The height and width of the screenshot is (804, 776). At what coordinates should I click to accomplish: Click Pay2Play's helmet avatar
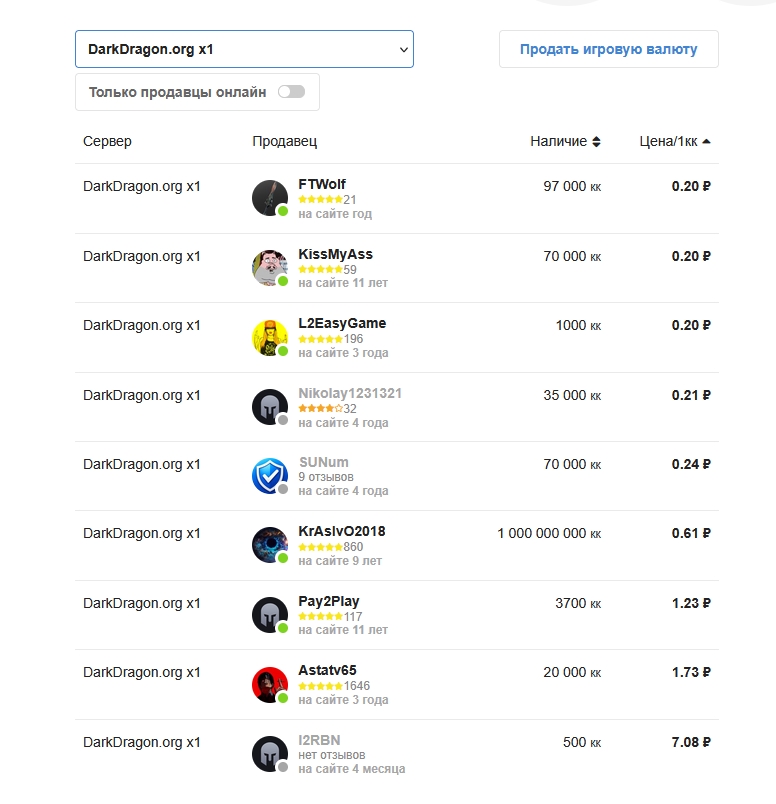tap(270, 615)
